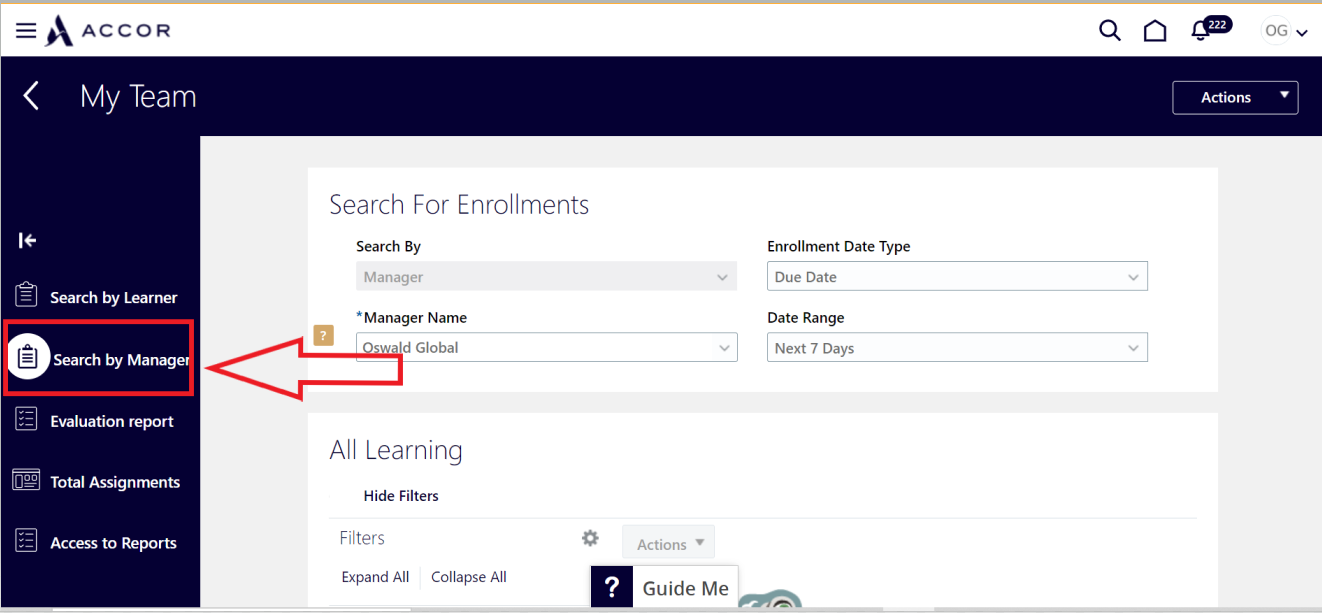This screenshot has width=1322, height=613.
Task: Open the Date Range dropdown
Action: coord(957,348)
